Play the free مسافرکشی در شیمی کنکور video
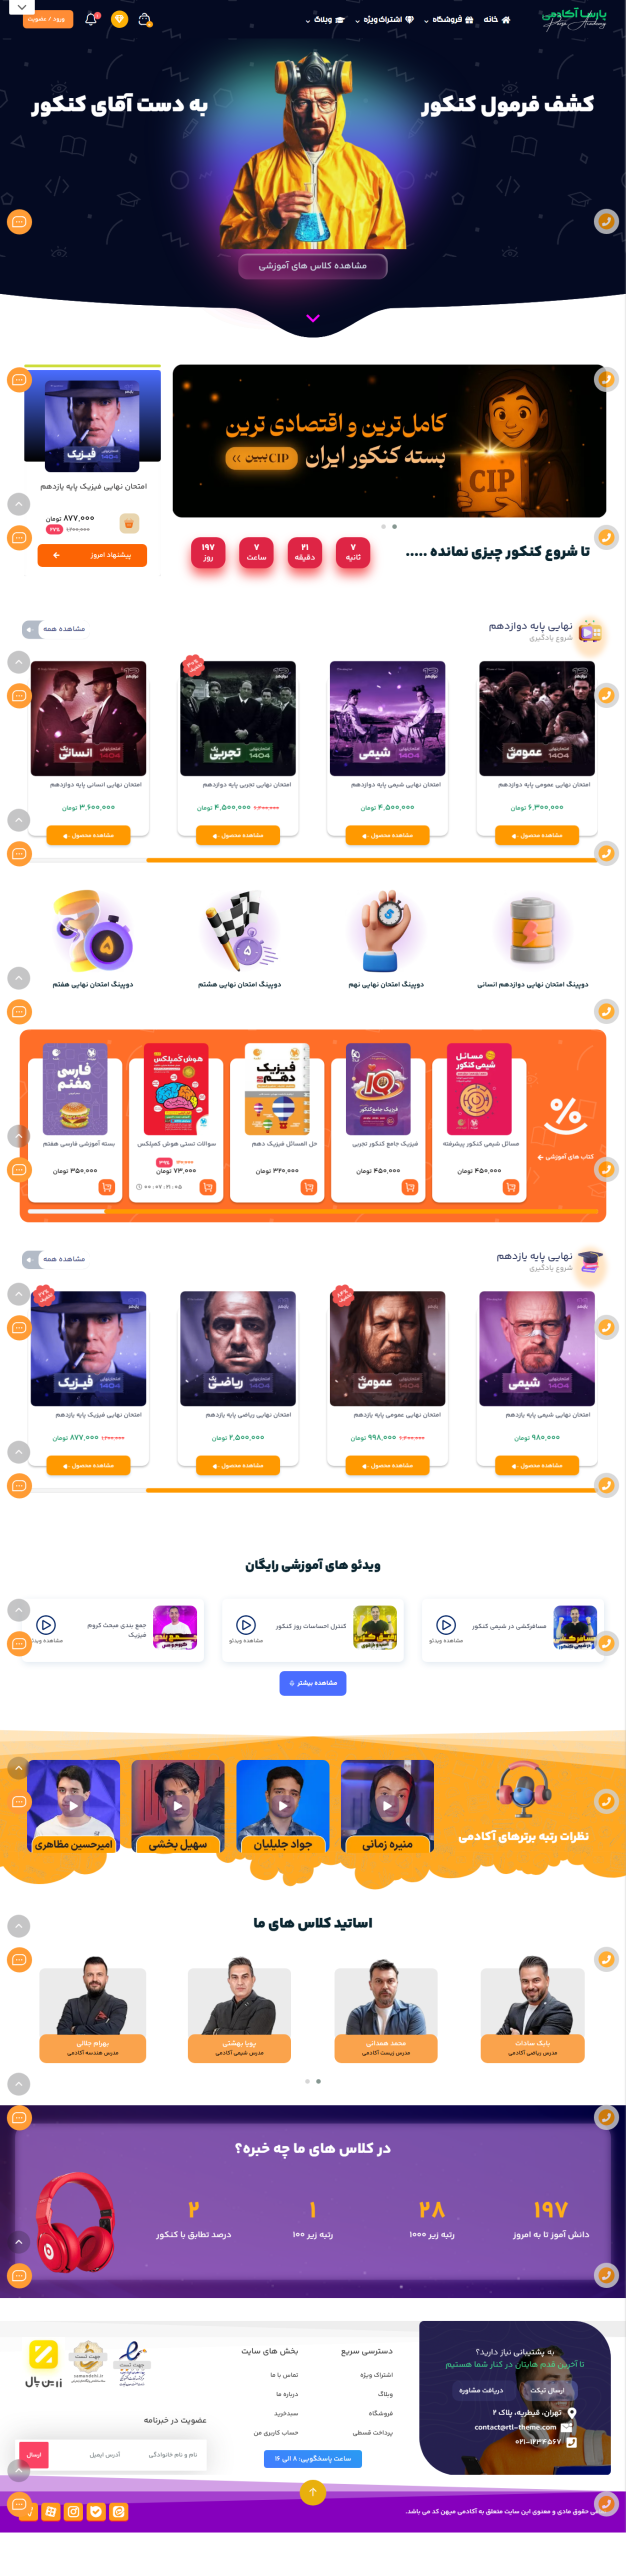This screenshot has height=2560, width=626. pos(446,1625)
